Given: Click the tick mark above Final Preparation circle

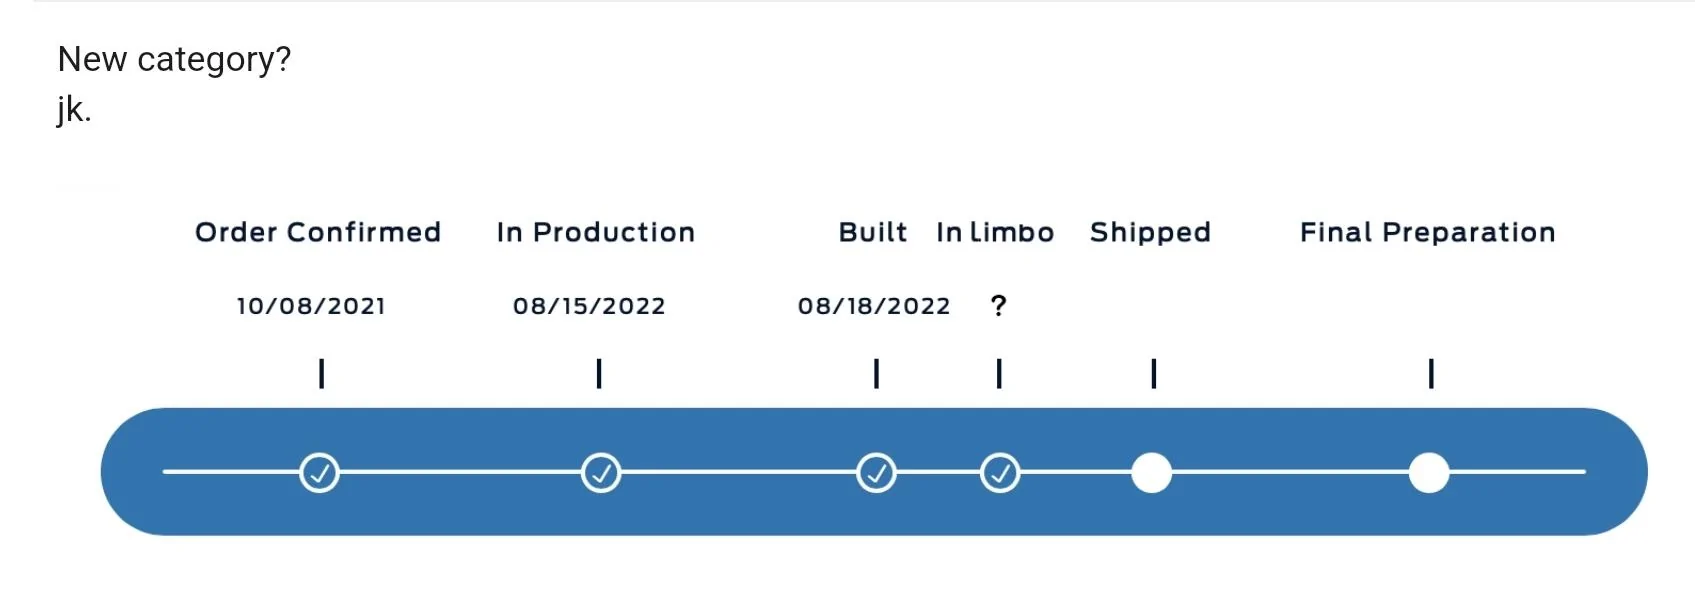Looking at the screenshot, I should 1431,373.
